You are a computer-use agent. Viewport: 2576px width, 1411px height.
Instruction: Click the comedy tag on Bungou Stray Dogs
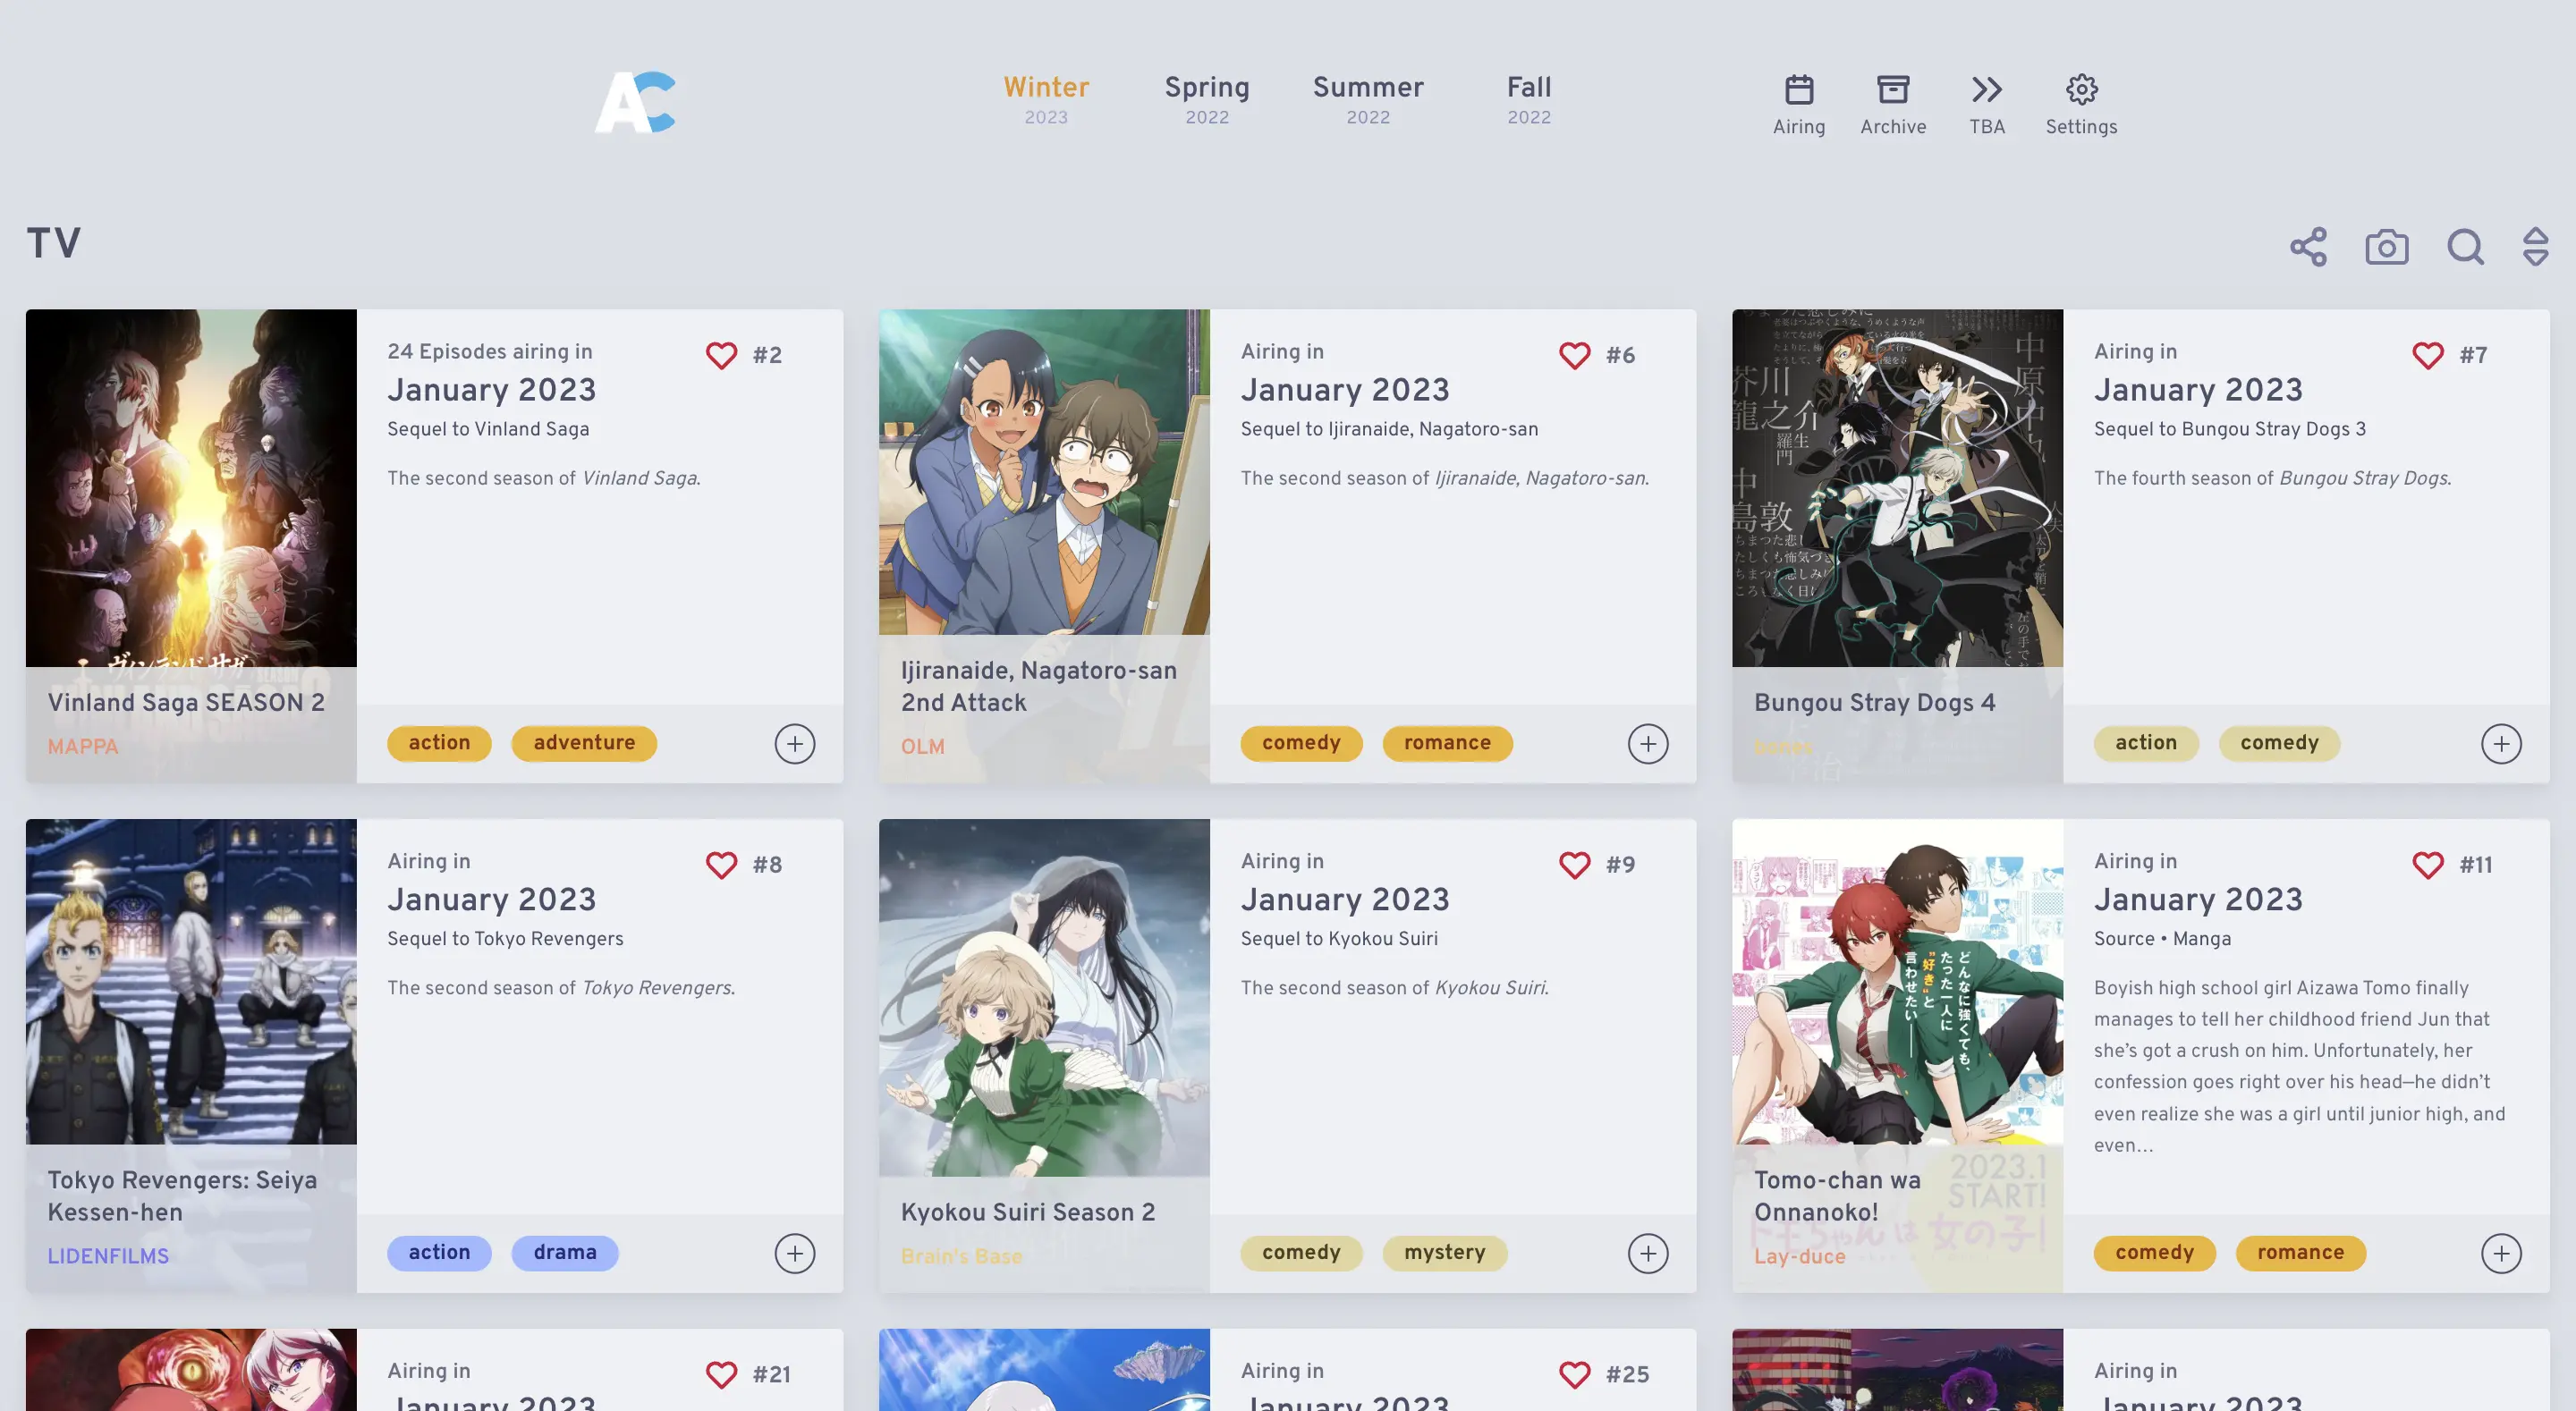(x=2279, y=743)
